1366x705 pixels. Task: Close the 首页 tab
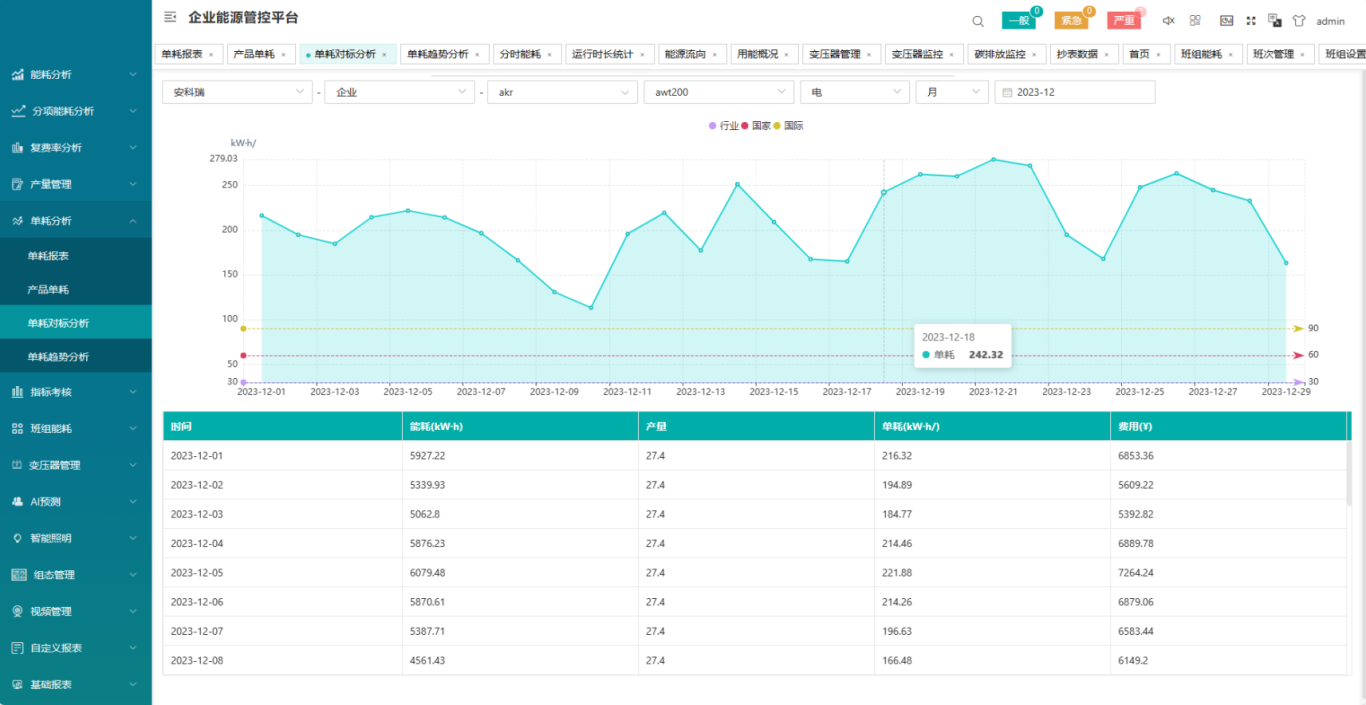[x=1158, y=55]
